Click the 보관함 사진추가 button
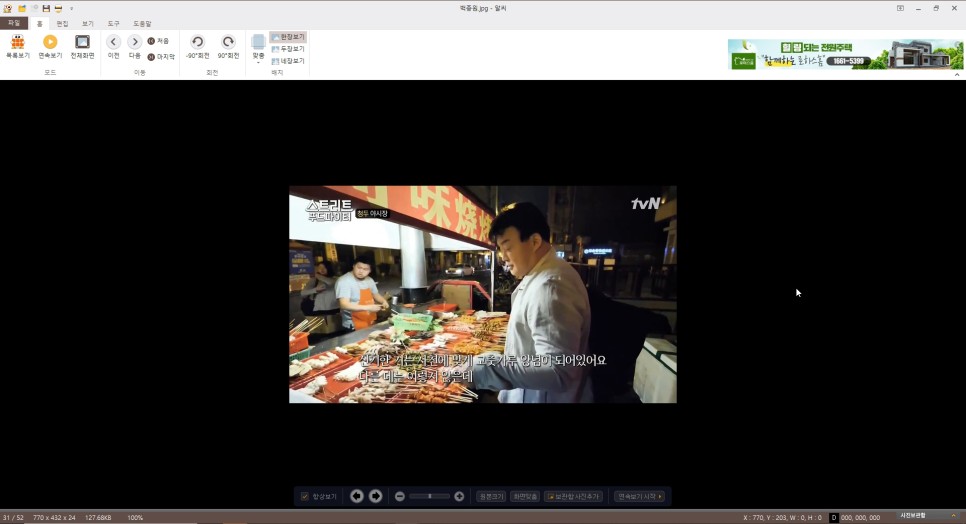The image size is (966, 524). click(574, 496)
